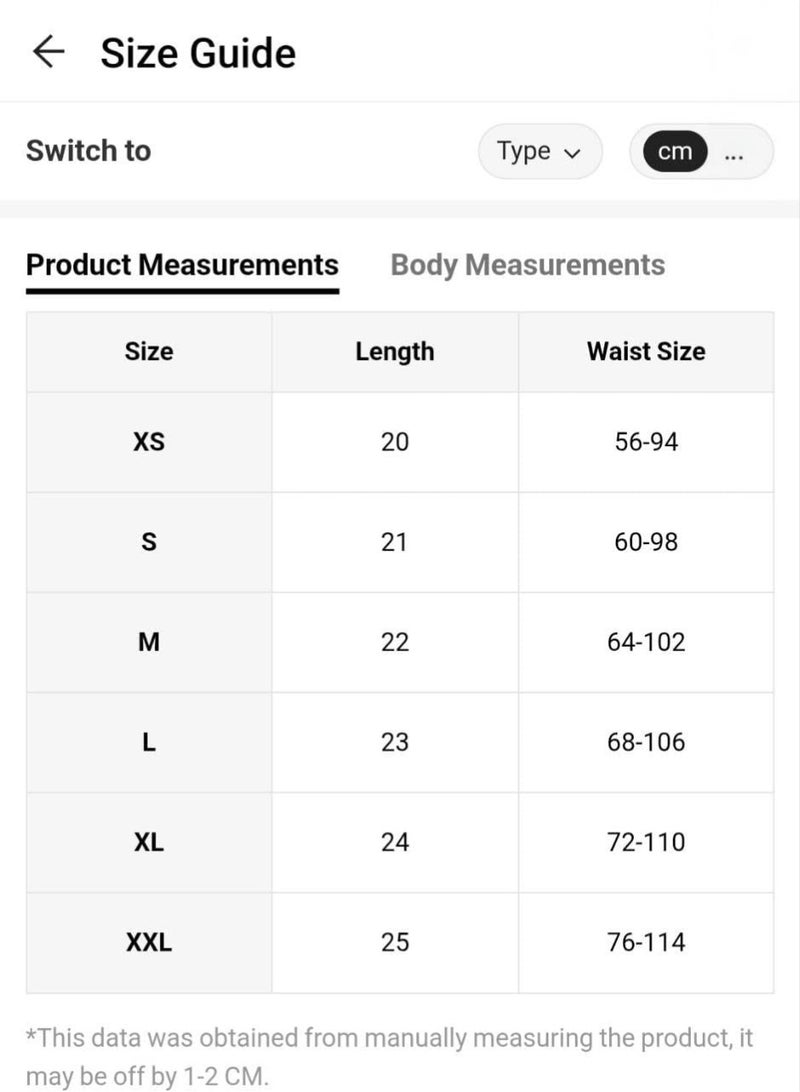
Task: Choose size S in the table
Action: point(148,541)
